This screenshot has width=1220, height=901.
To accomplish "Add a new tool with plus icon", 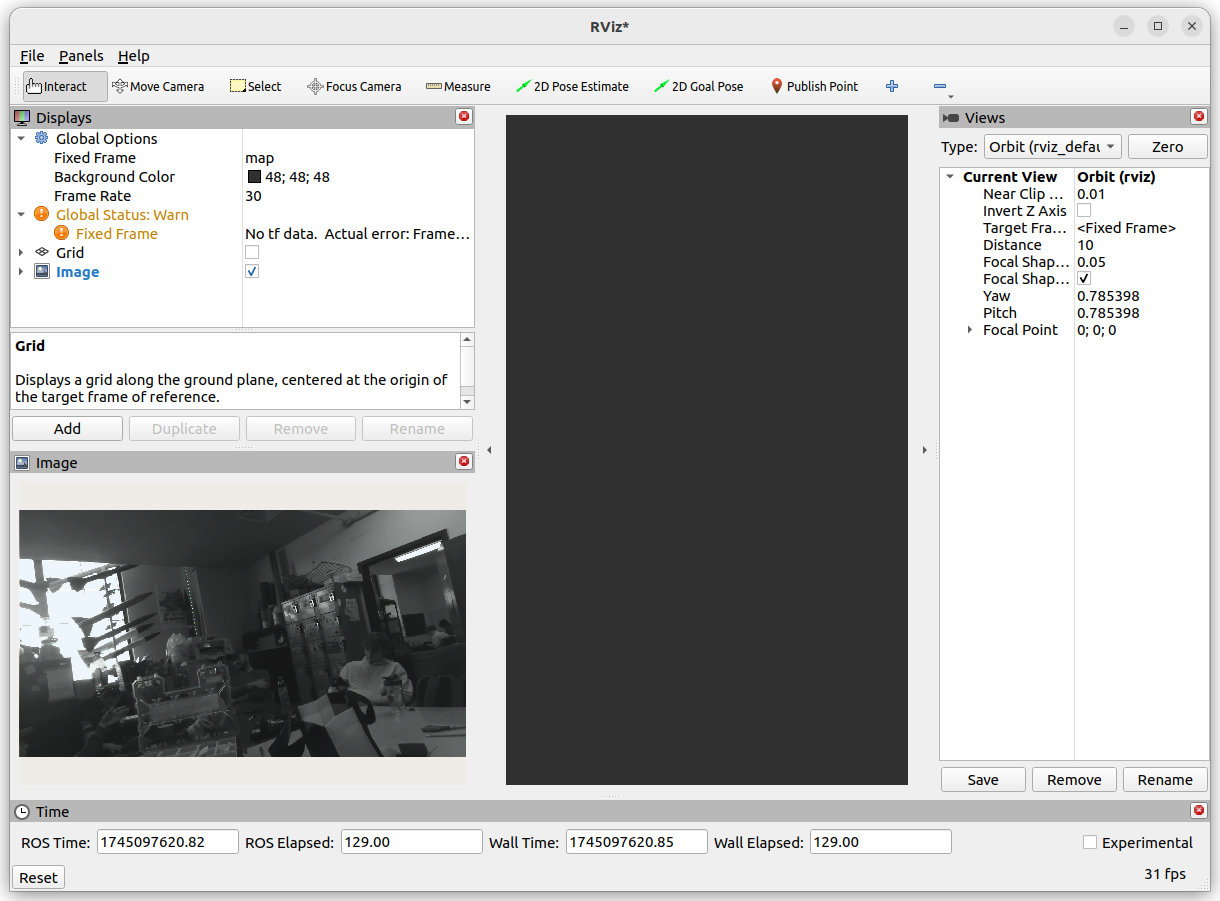I will point(892,86).
